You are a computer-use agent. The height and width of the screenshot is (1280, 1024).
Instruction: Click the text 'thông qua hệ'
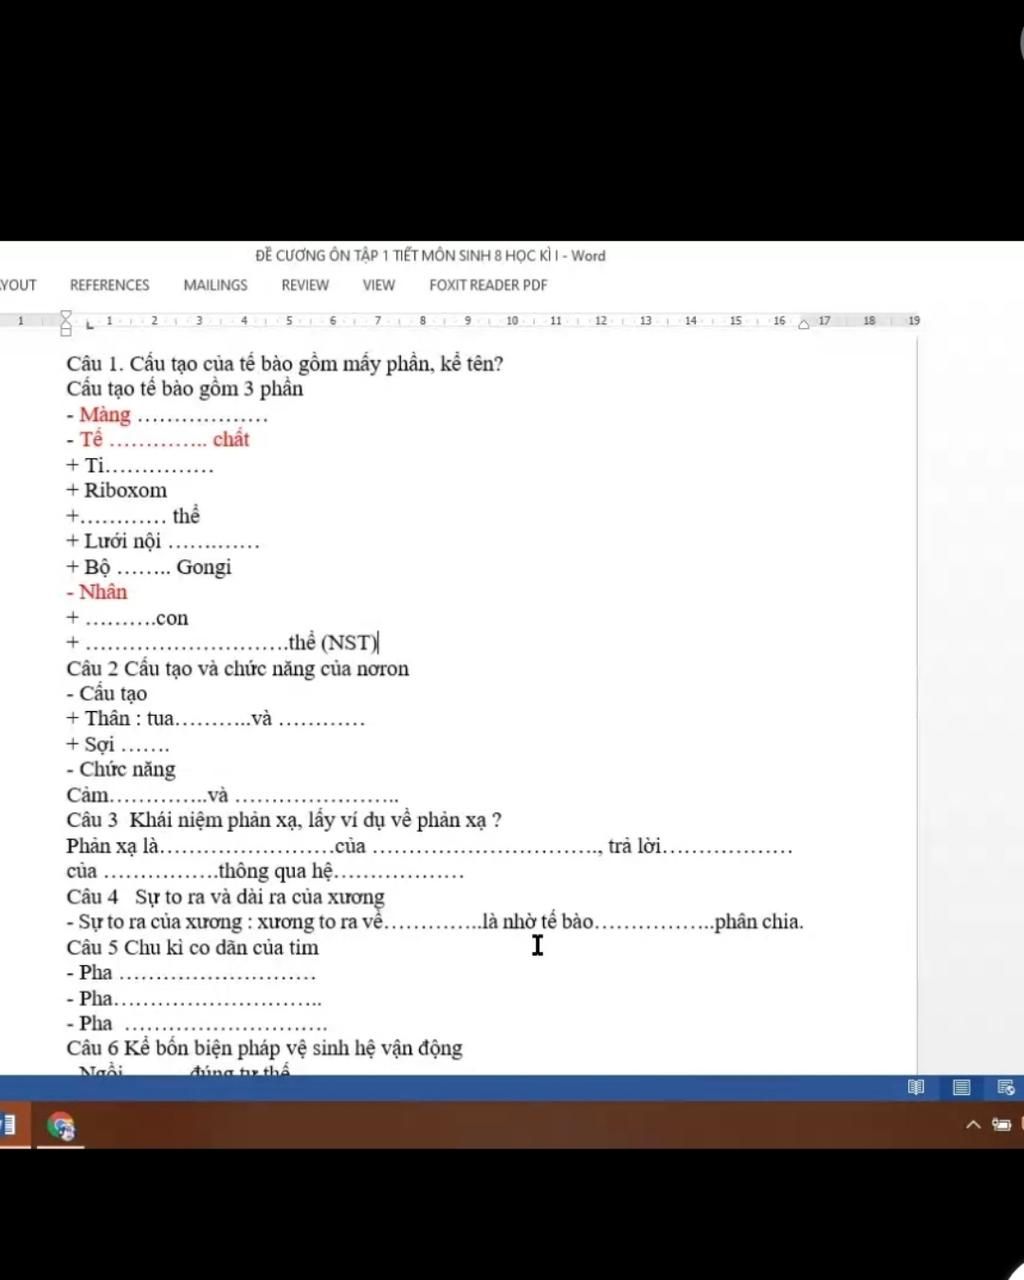(x=275, y=871)
